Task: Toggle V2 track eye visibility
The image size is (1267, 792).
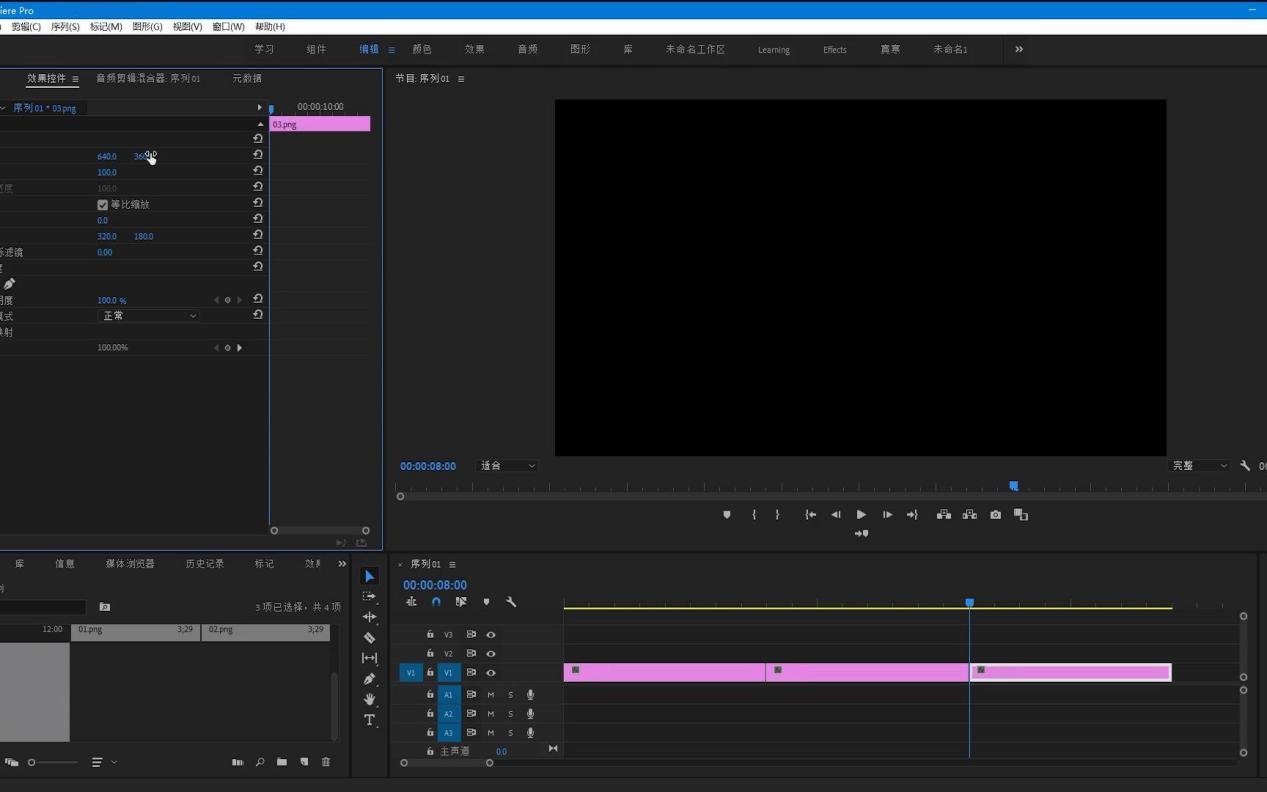Action: pyautogui.click(x=491, y=654)
